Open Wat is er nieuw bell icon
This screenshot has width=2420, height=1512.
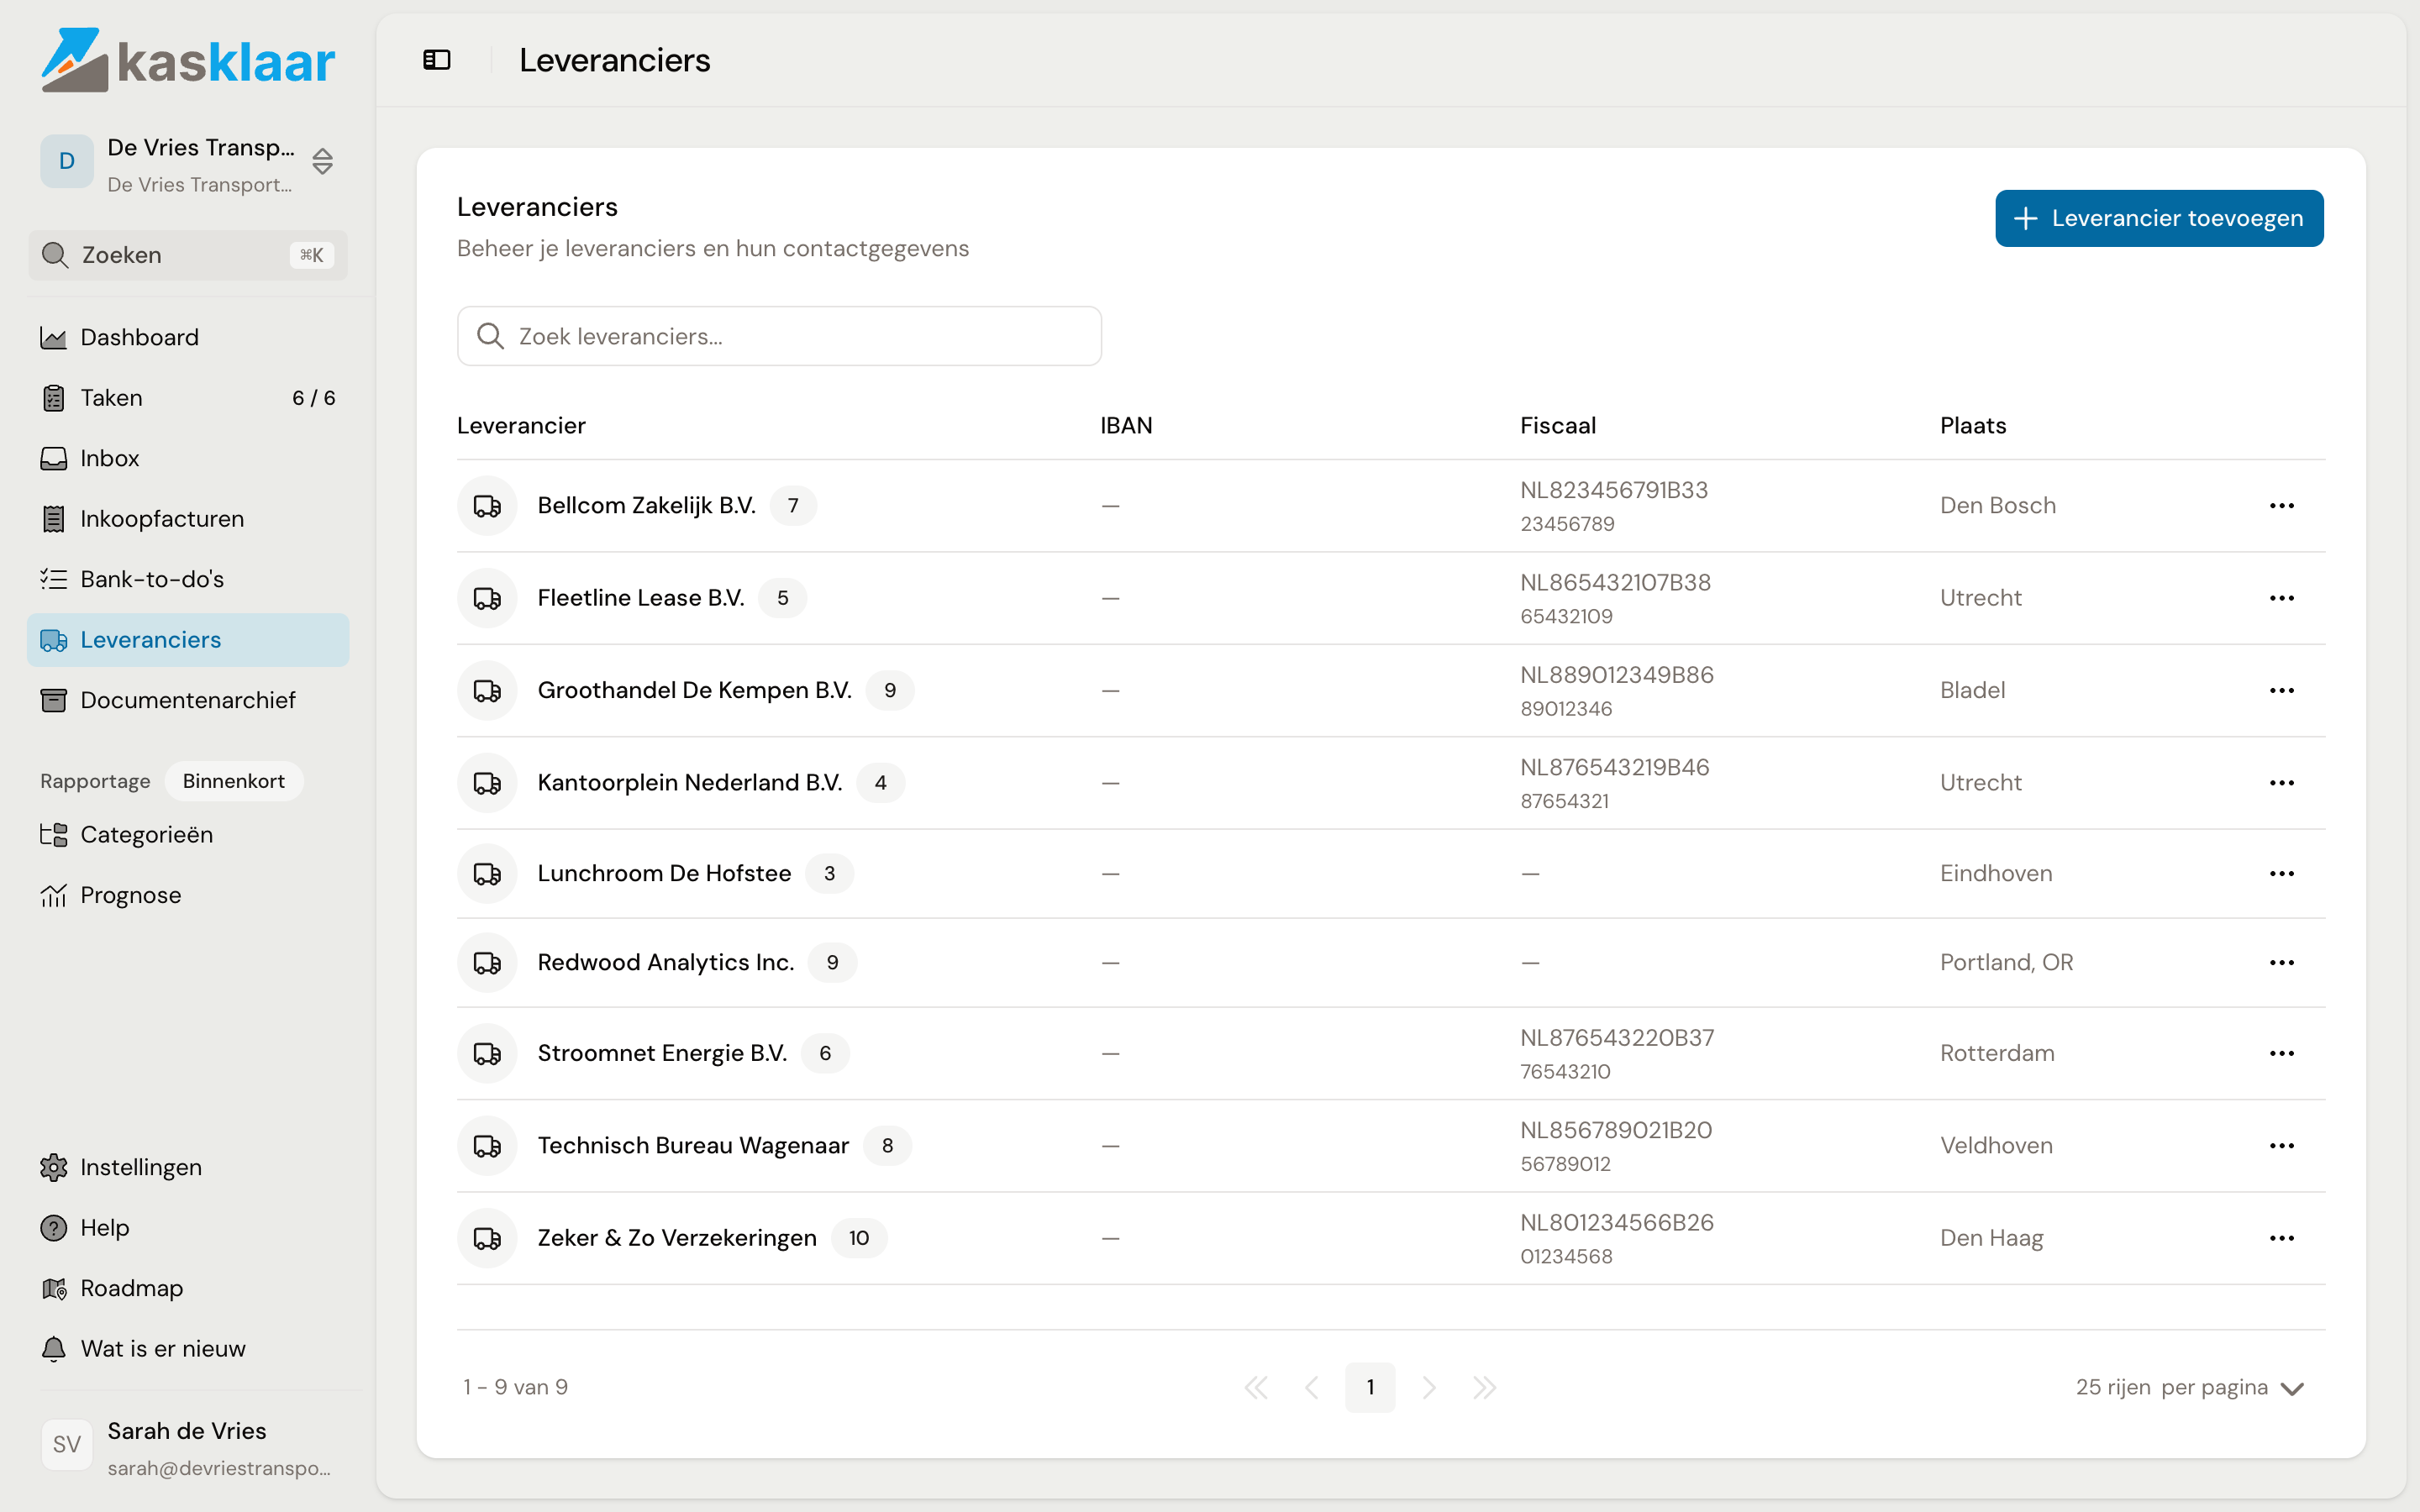53,1349
